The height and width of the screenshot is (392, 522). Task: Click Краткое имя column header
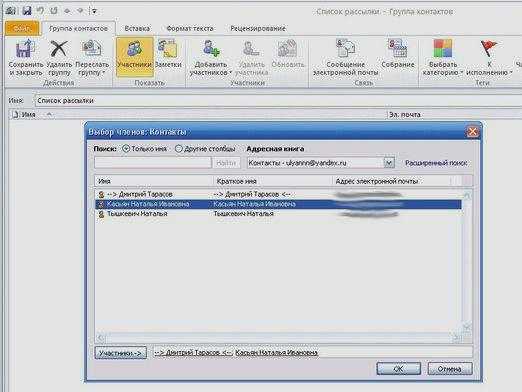point(272,181)
